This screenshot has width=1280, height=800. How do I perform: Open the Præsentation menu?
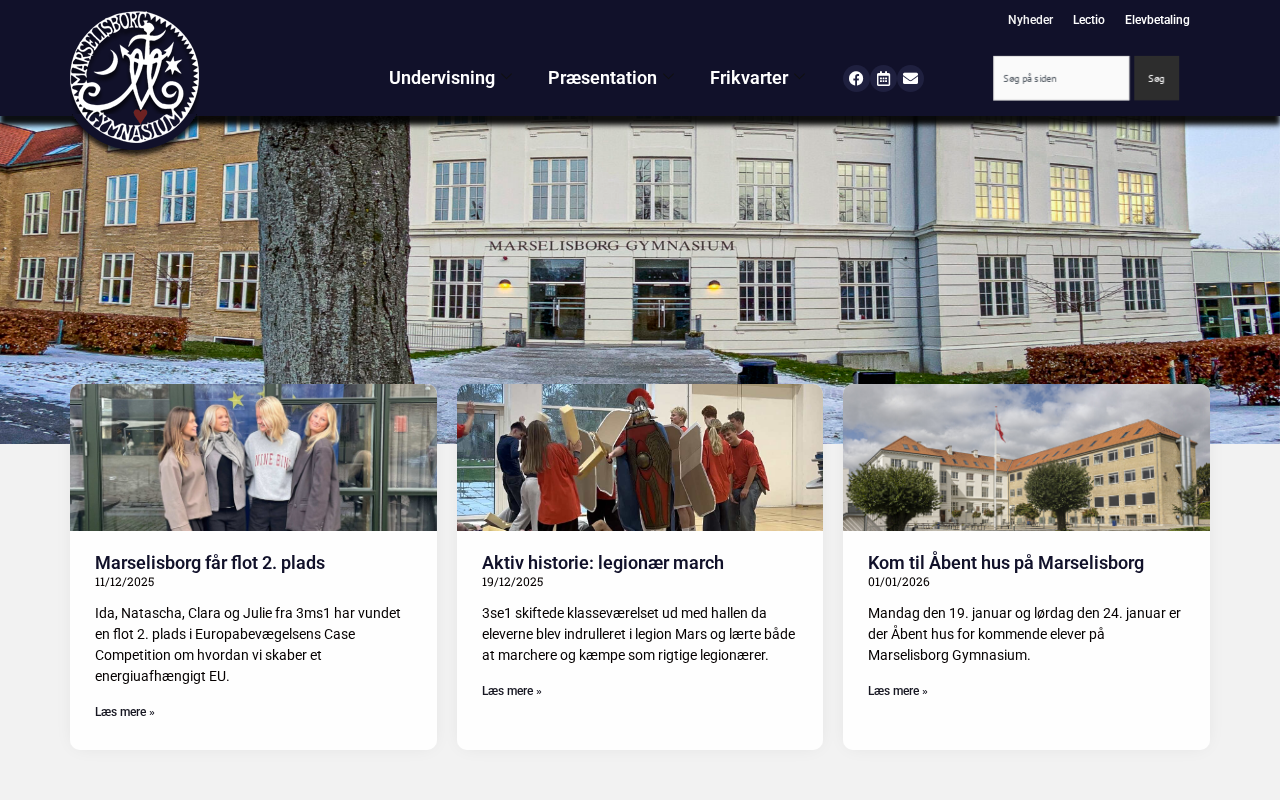pyautogui.click(x=602, y=78)
